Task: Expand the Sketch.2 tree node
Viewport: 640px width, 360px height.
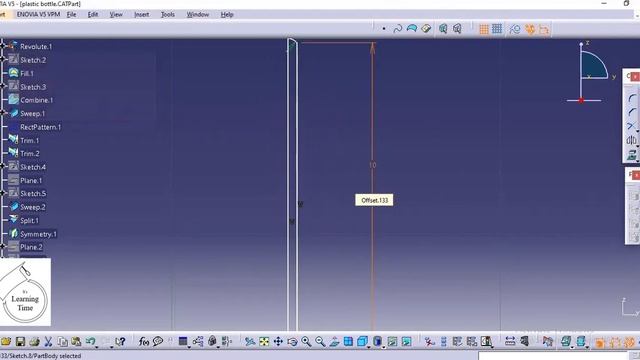Action: [3, 60]
